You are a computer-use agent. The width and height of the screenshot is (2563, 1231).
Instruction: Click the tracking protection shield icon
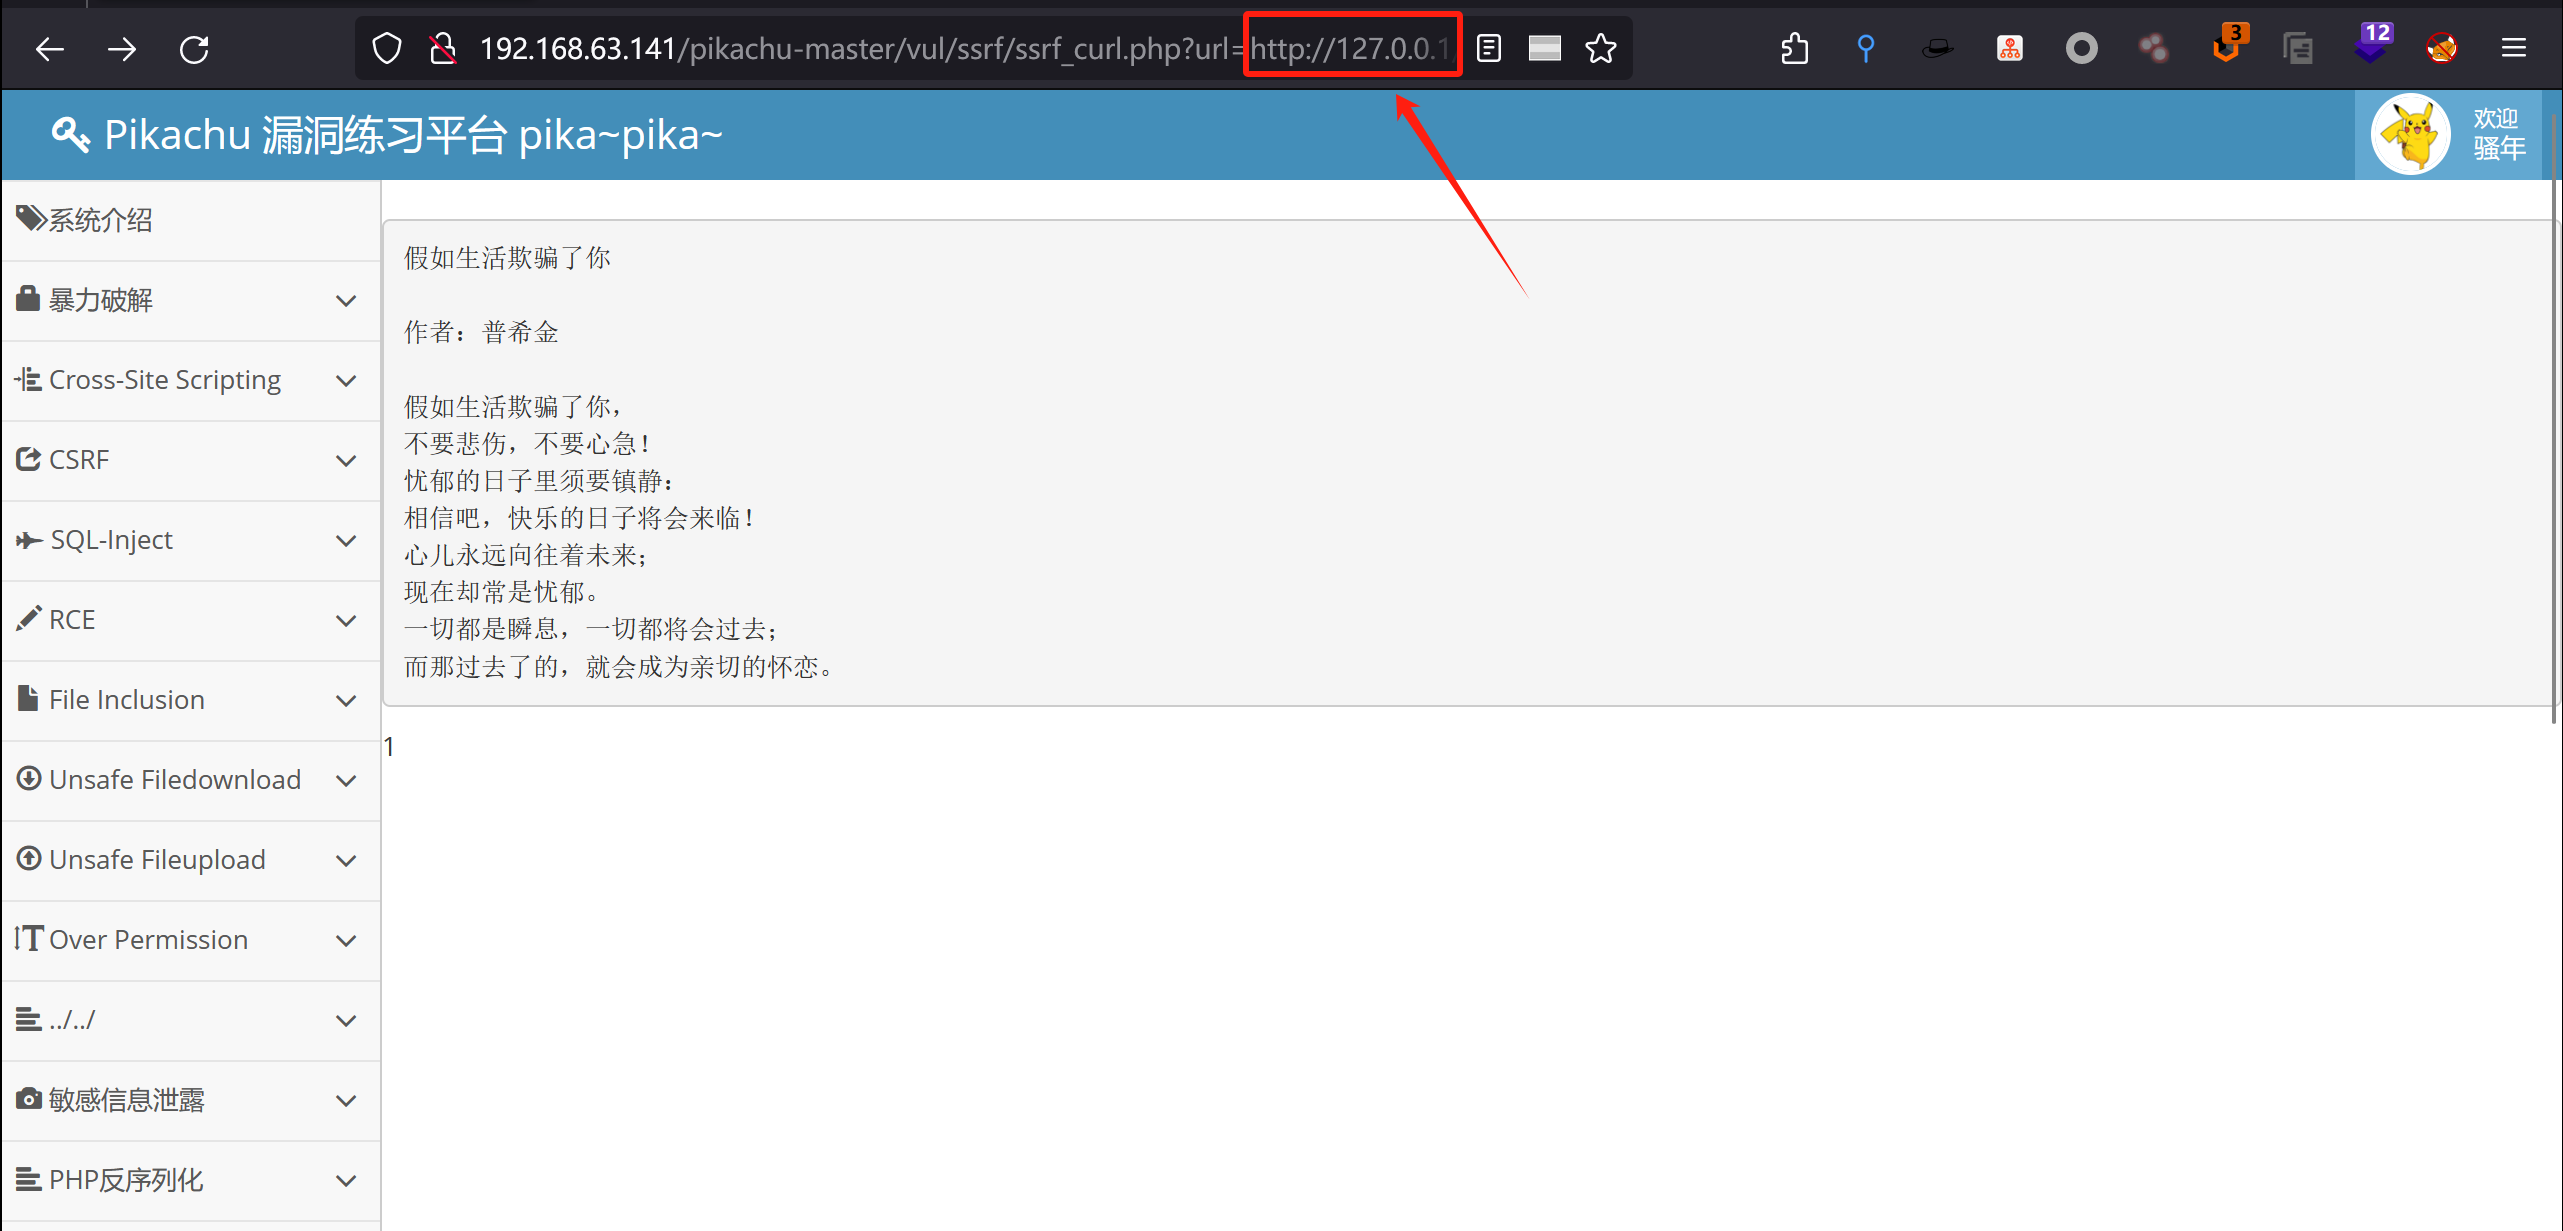[387, 48]
